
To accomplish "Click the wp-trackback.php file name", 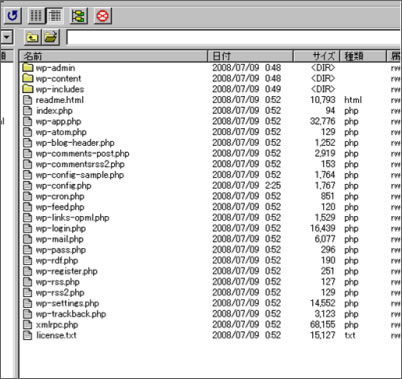I will click(x=71, y=314).
